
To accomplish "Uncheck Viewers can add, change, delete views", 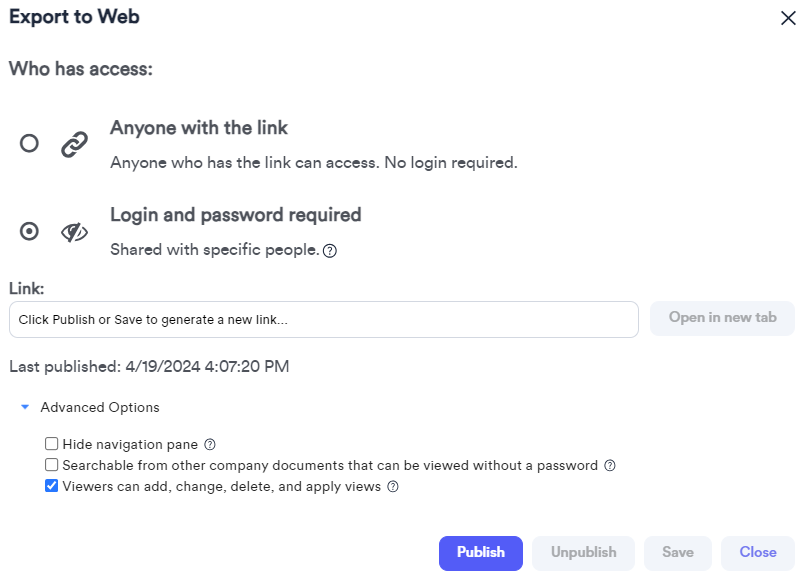I will point(52,487).
